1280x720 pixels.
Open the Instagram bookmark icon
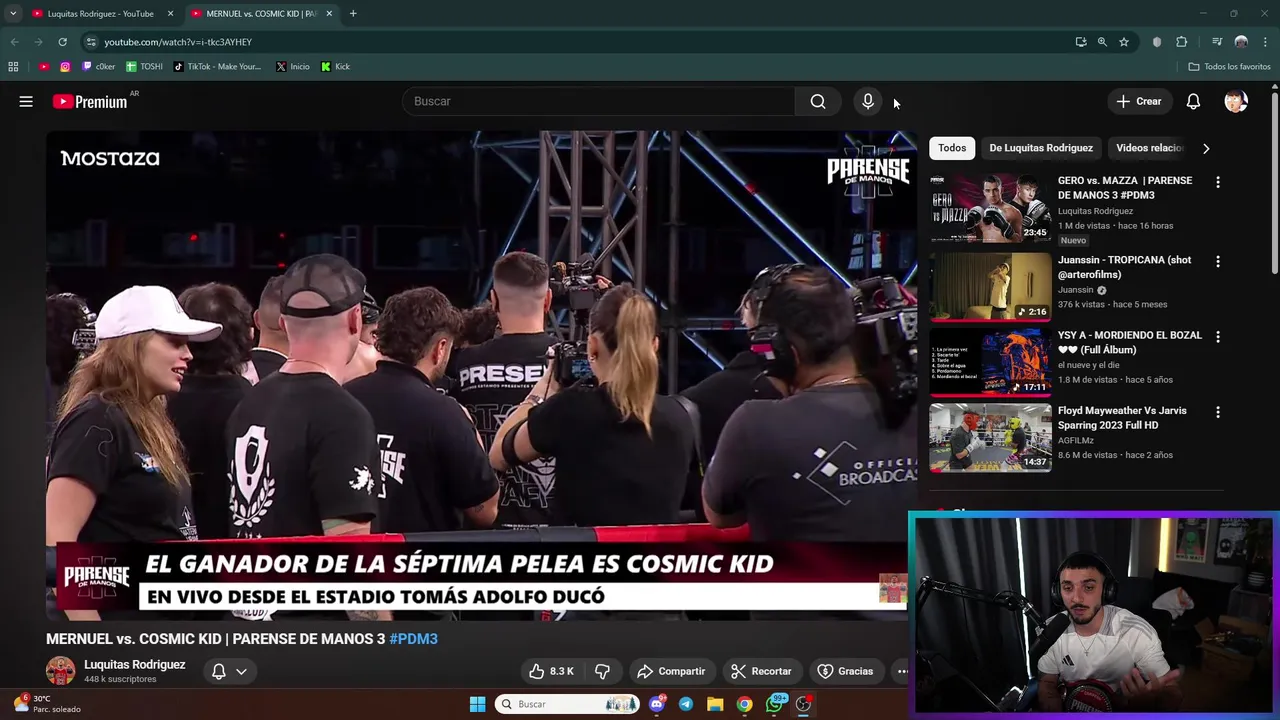65,67
